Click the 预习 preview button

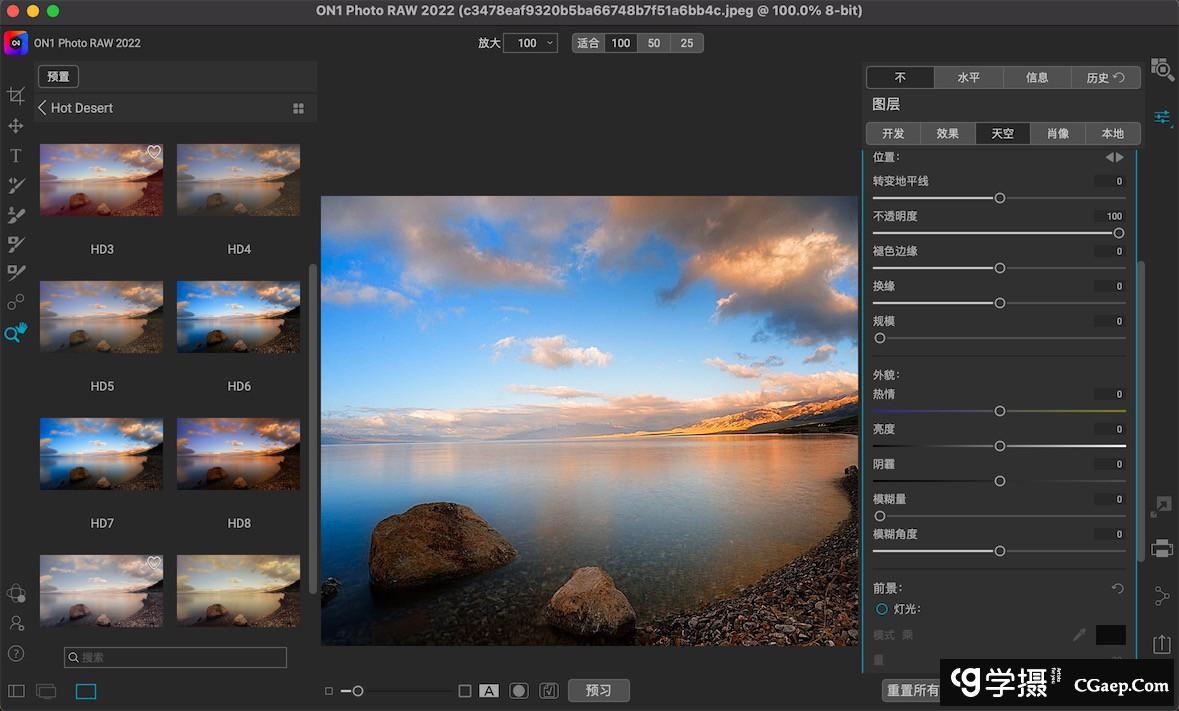pos(598,691)
